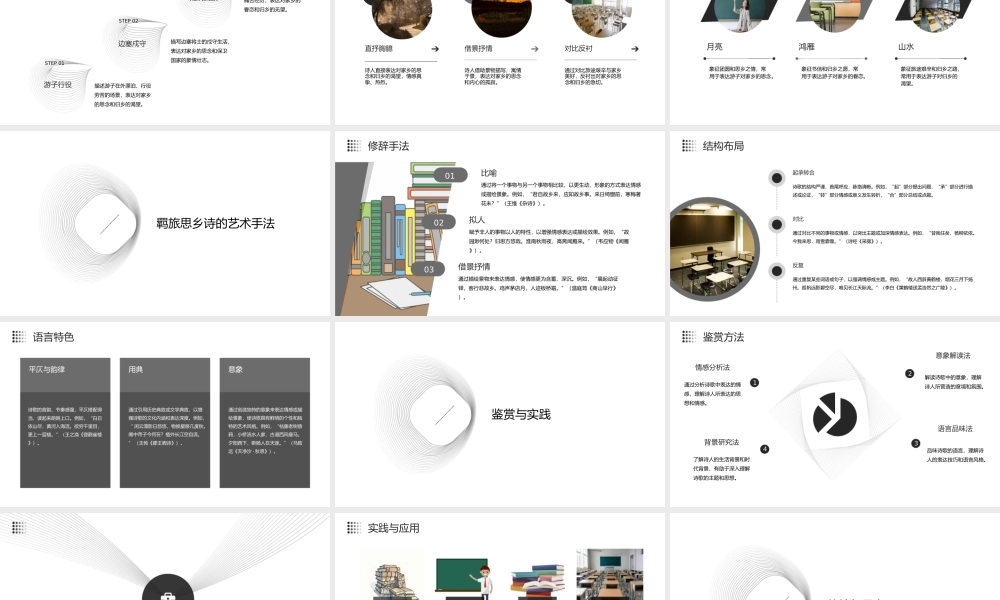Image resolution: width=1000 pixels, height=600 pixels.
Task: Click the number 2 bullet by 意象解读法
Action: 910,374
